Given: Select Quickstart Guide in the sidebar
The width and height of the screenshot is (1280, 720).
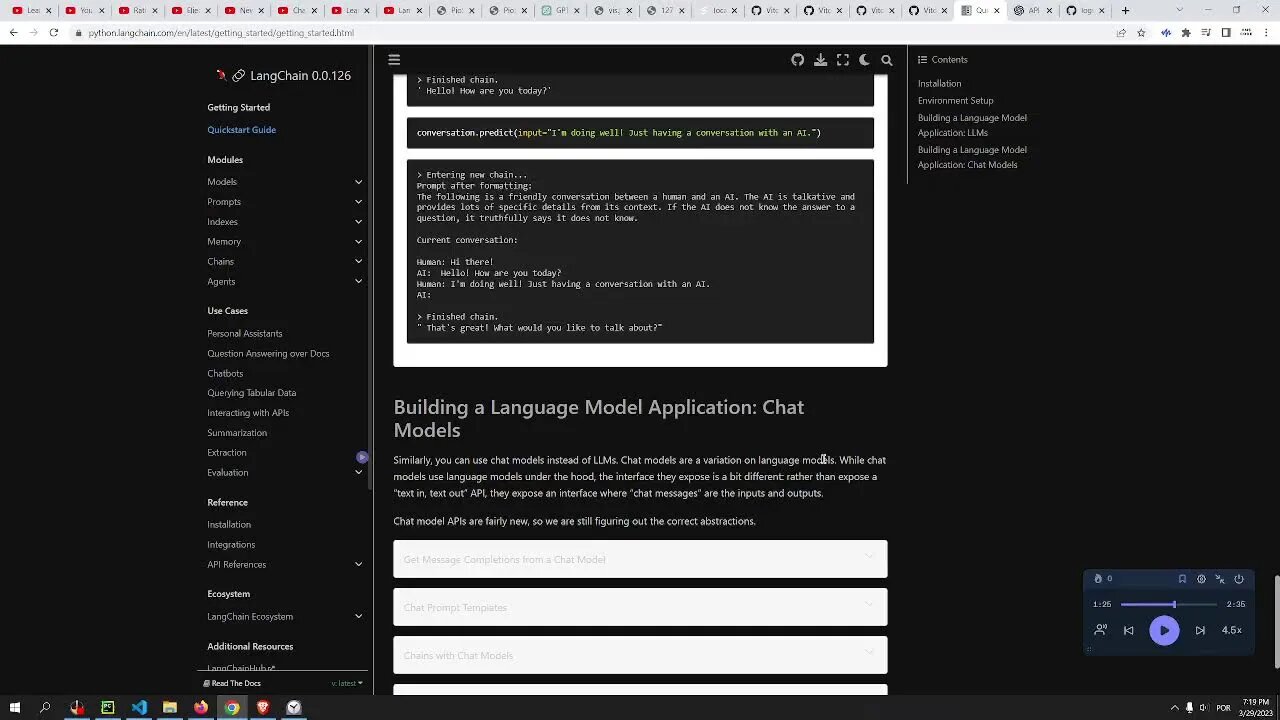Looking at the screenshot, I should coord(241,129).
